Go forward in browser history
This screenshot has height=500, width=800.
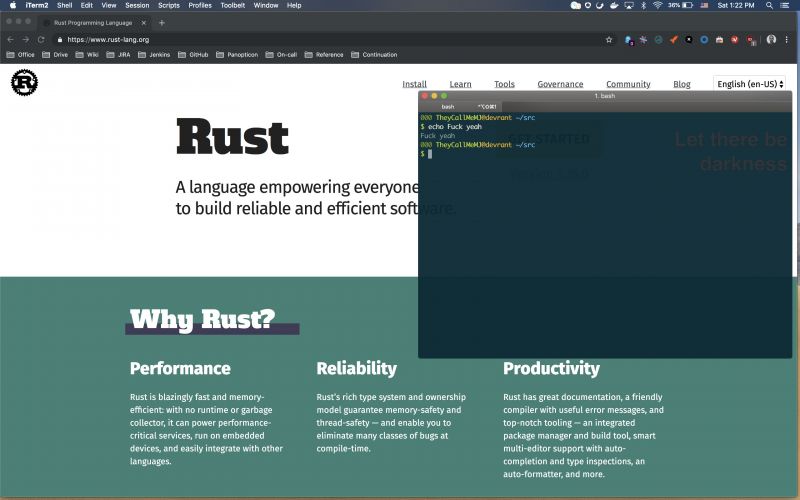26,39
